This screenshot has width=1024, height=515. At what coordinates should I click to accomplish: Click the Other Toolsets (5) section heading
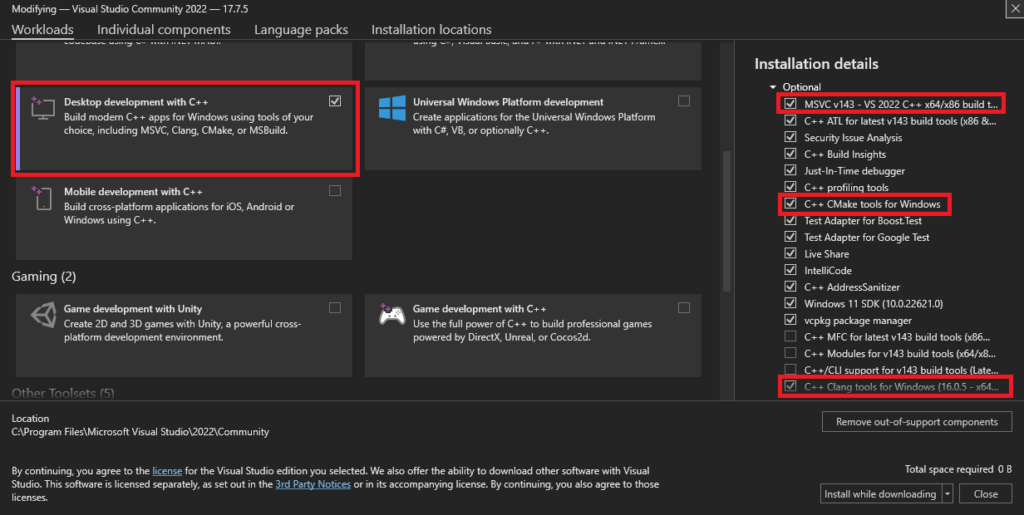(63, 393)
